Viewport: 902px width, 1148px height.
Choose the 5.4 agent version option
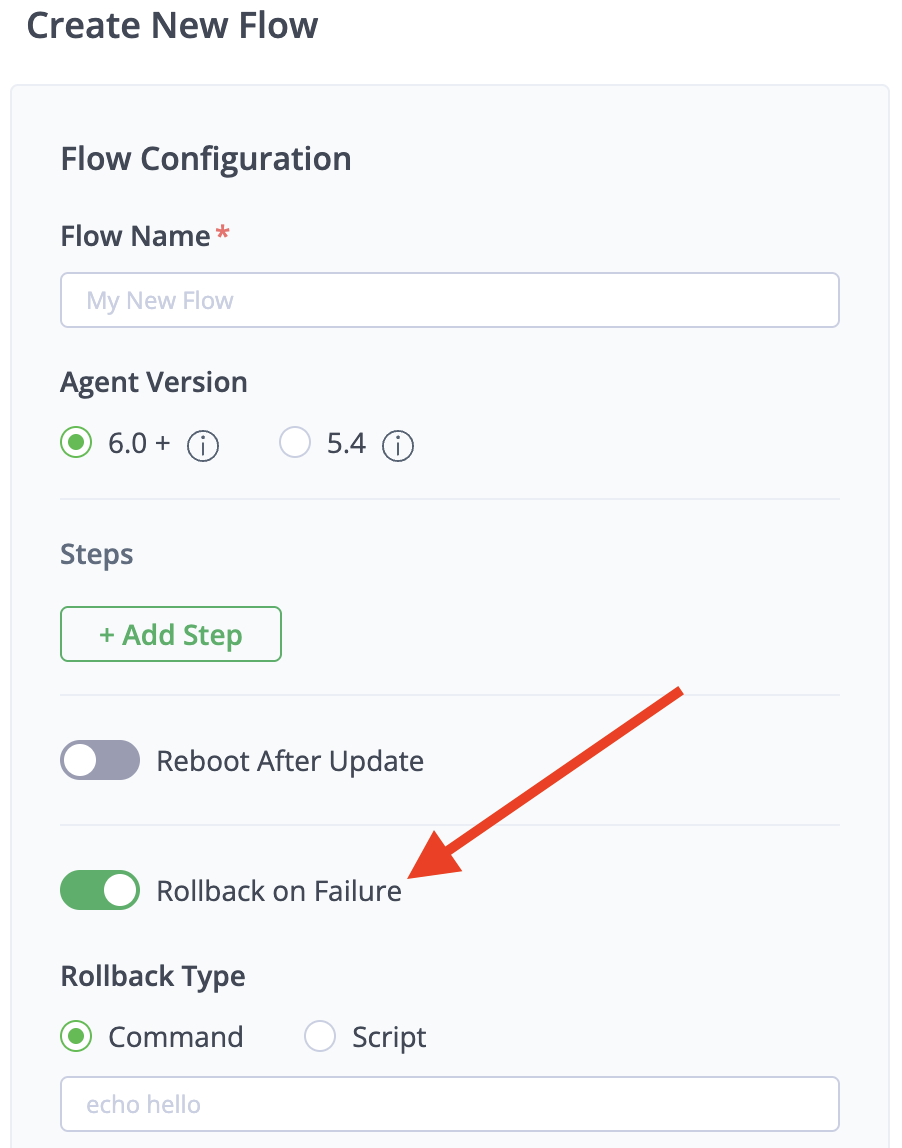tap(295, 443)
